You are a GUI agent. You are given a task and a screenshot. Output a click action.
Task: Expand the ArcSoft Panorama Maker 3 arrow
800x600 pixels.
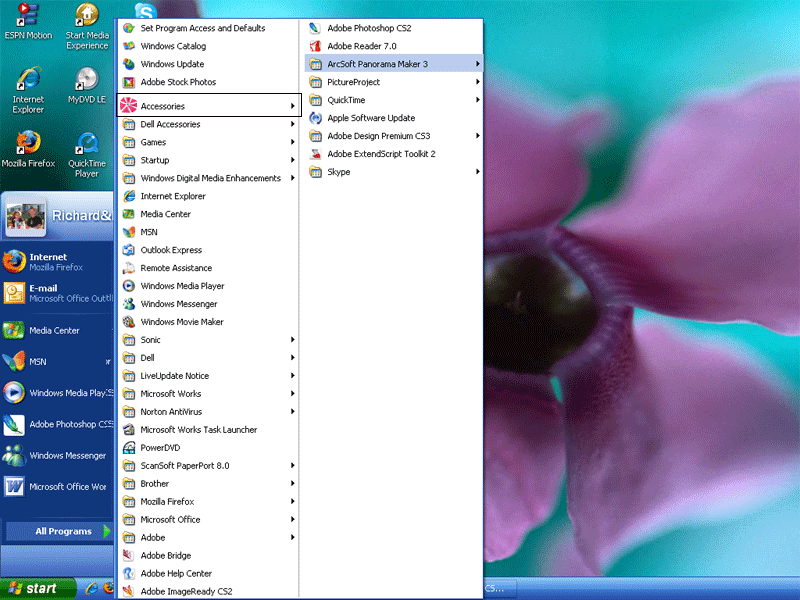click(478, 64)
